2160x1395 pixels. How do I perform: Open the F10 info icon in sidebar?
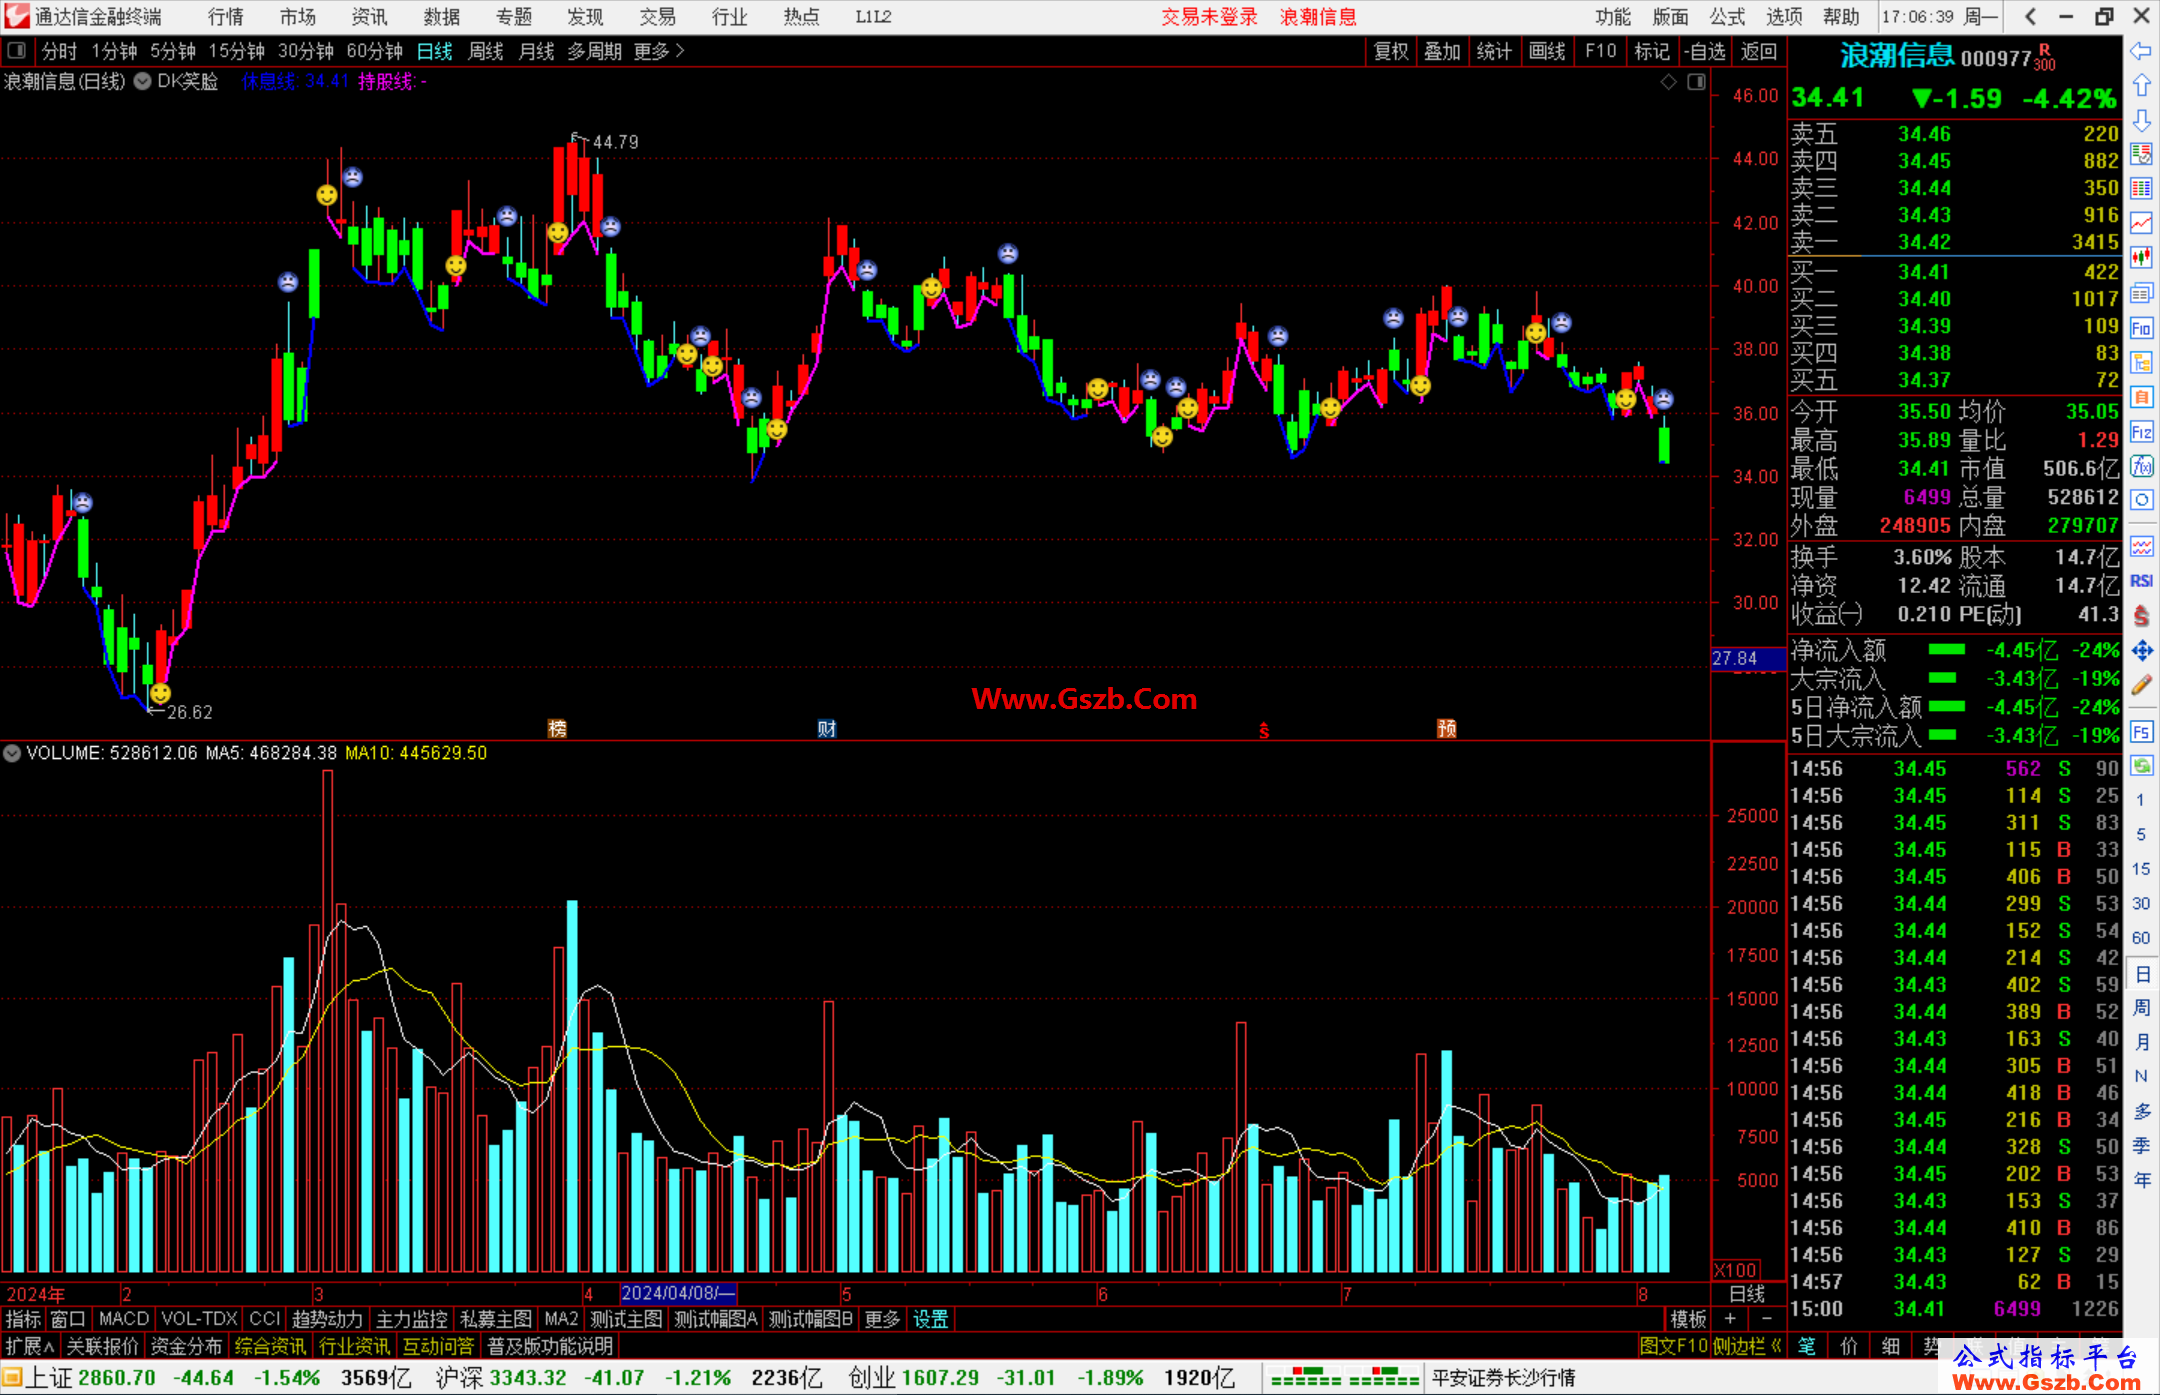coord(2141,328)
